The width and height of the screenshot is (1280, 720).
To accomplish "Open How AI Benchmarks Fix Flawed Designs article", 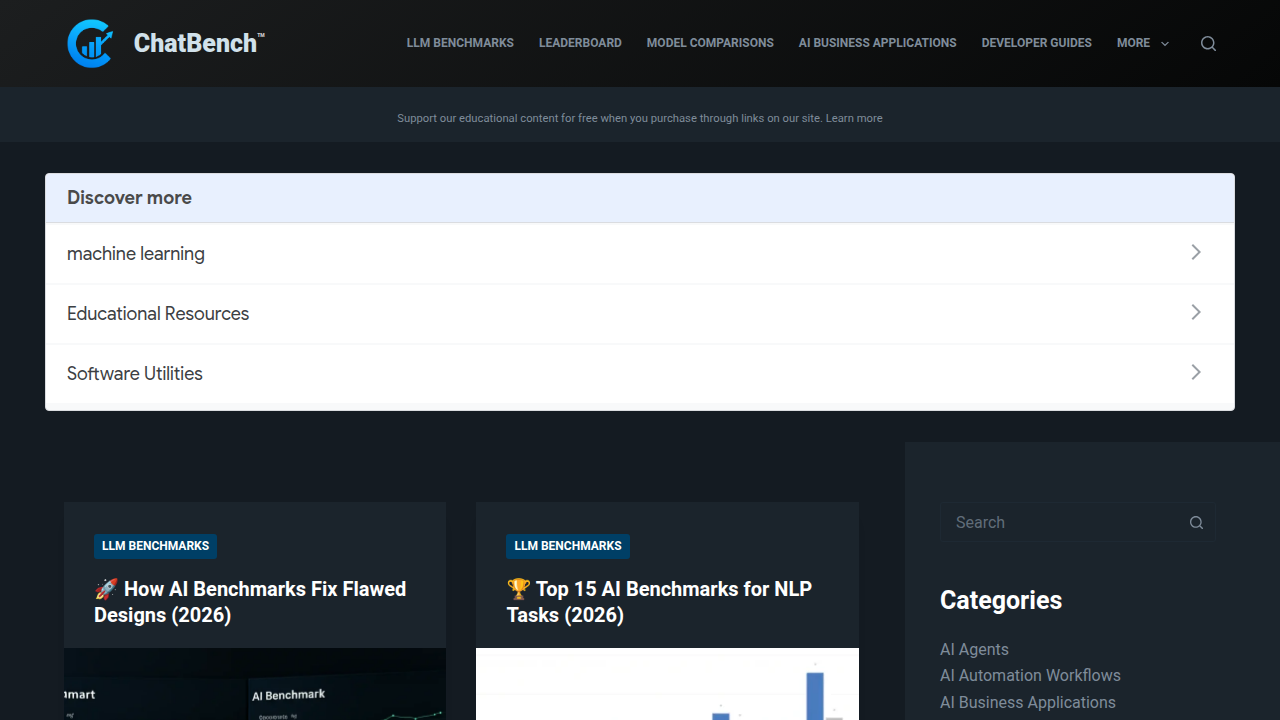I will pos(250,602).
